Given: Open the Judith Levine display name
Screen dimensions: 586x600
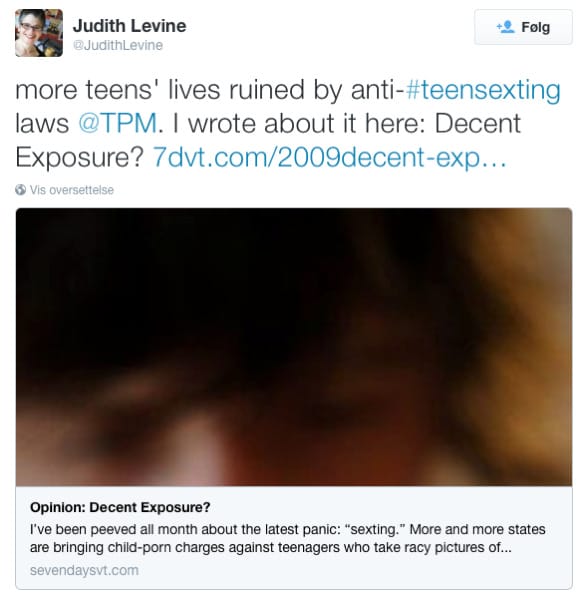Looking at the screenshot, I should coord(129,26).
